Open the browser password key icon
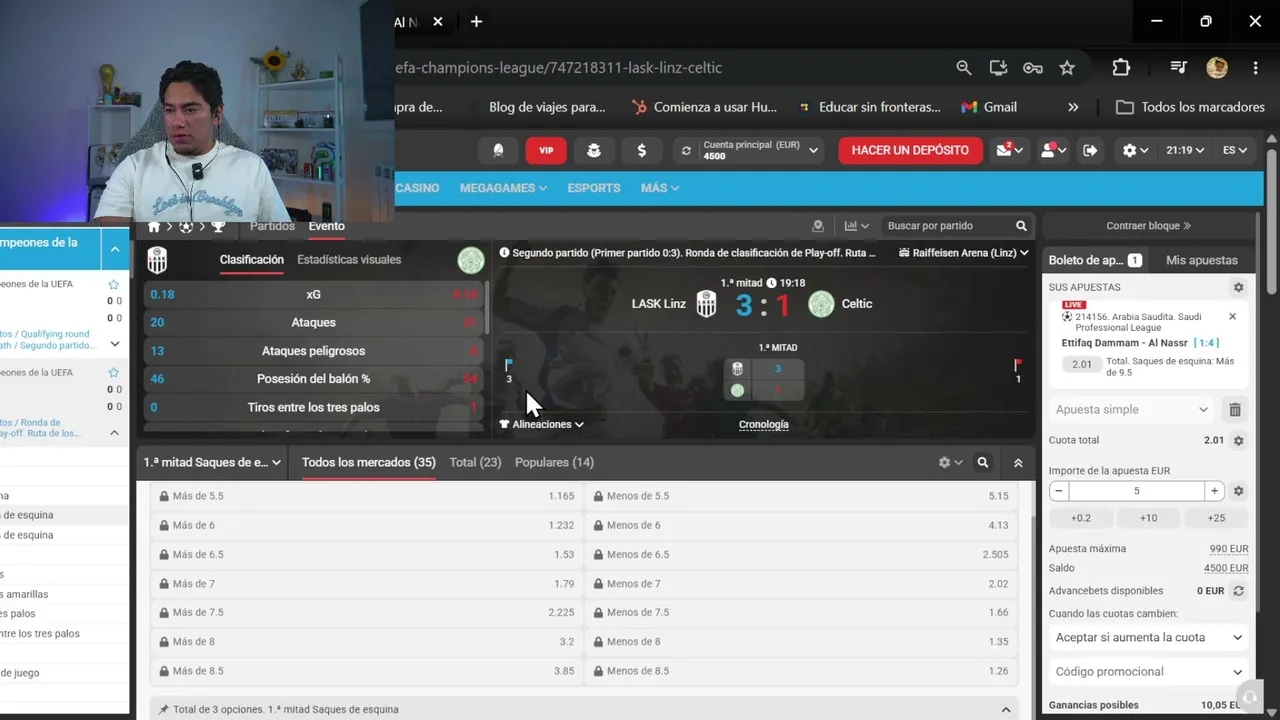Screen dimensions: 1280x720 point(1033,68)
